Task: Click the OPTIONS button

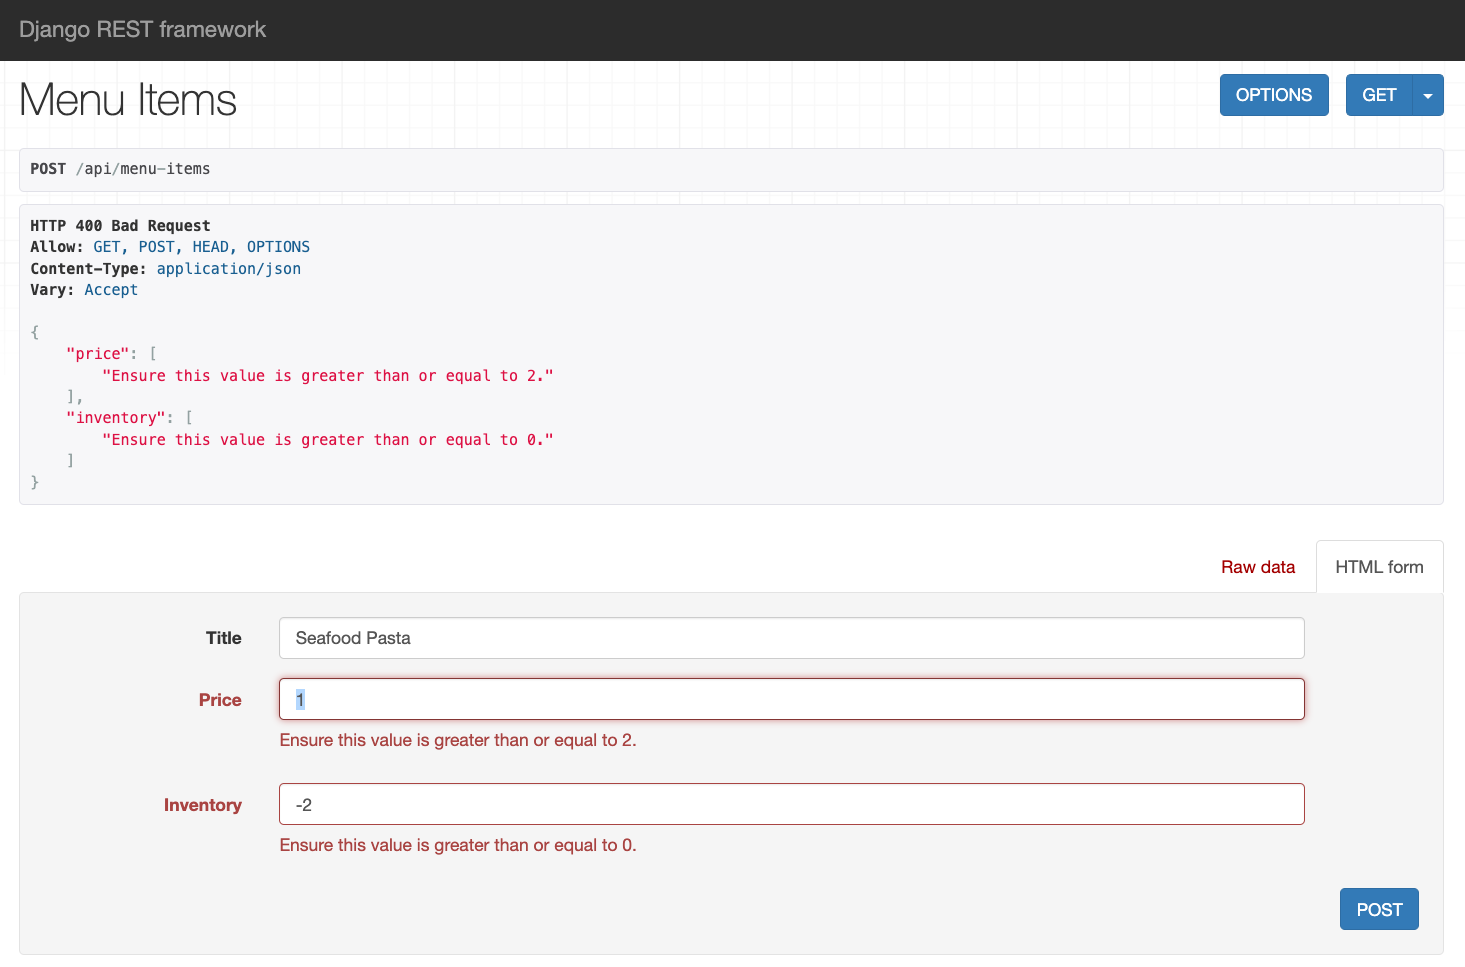Action: point(1274,94)
